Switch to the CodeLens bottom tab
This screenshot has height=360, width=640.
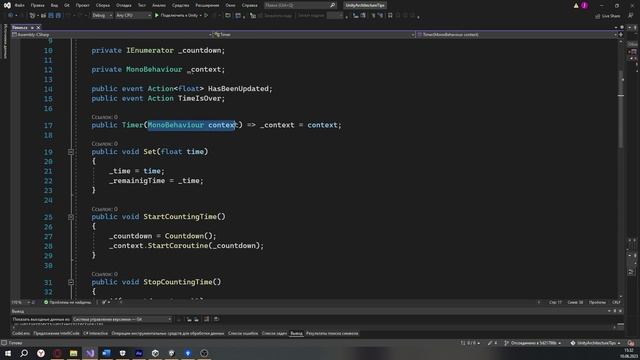point(21,333)
